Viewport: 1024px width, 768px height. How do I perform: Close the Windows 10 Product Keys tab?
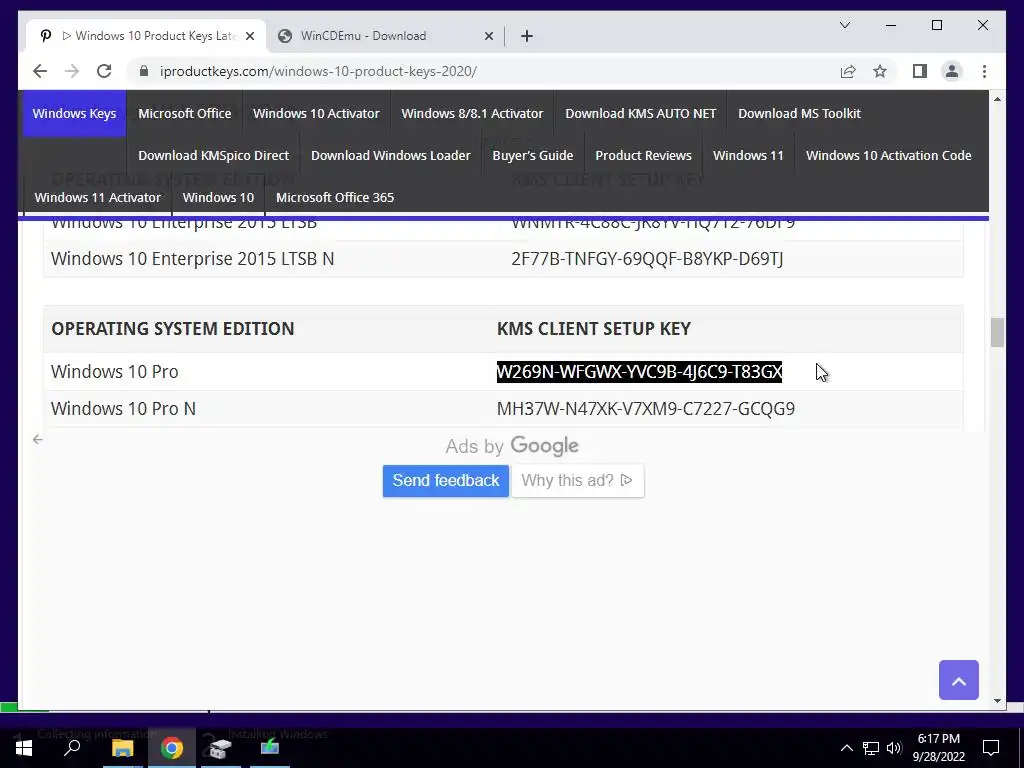tap(249, 36)
